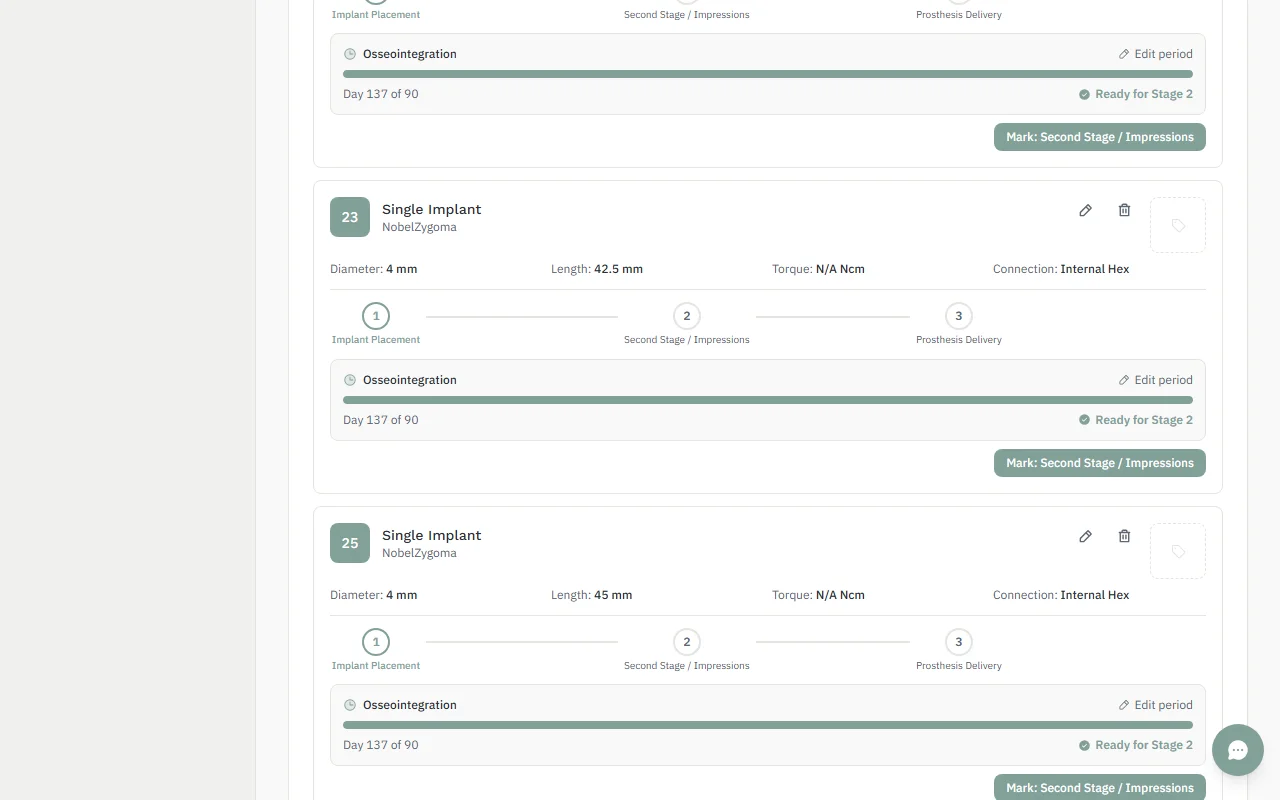Image resolution: width=1280 pixels, height=800 pixels.
Task: Click tooth number 23 badge
Action: (350, 217)
